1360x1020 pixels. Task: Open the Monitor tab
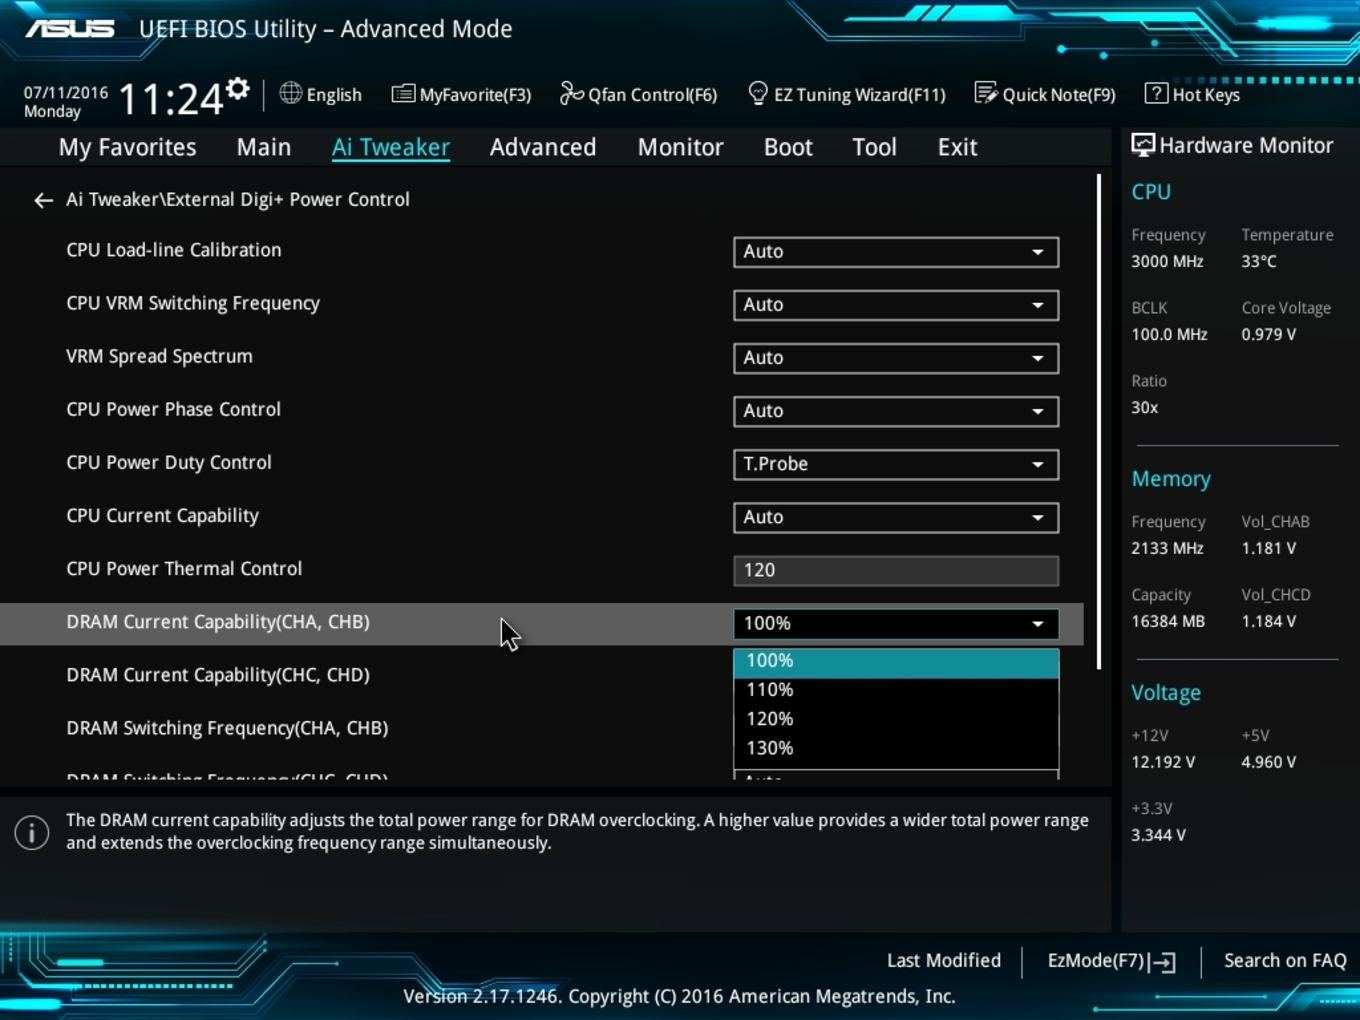(x=680, y=147)
